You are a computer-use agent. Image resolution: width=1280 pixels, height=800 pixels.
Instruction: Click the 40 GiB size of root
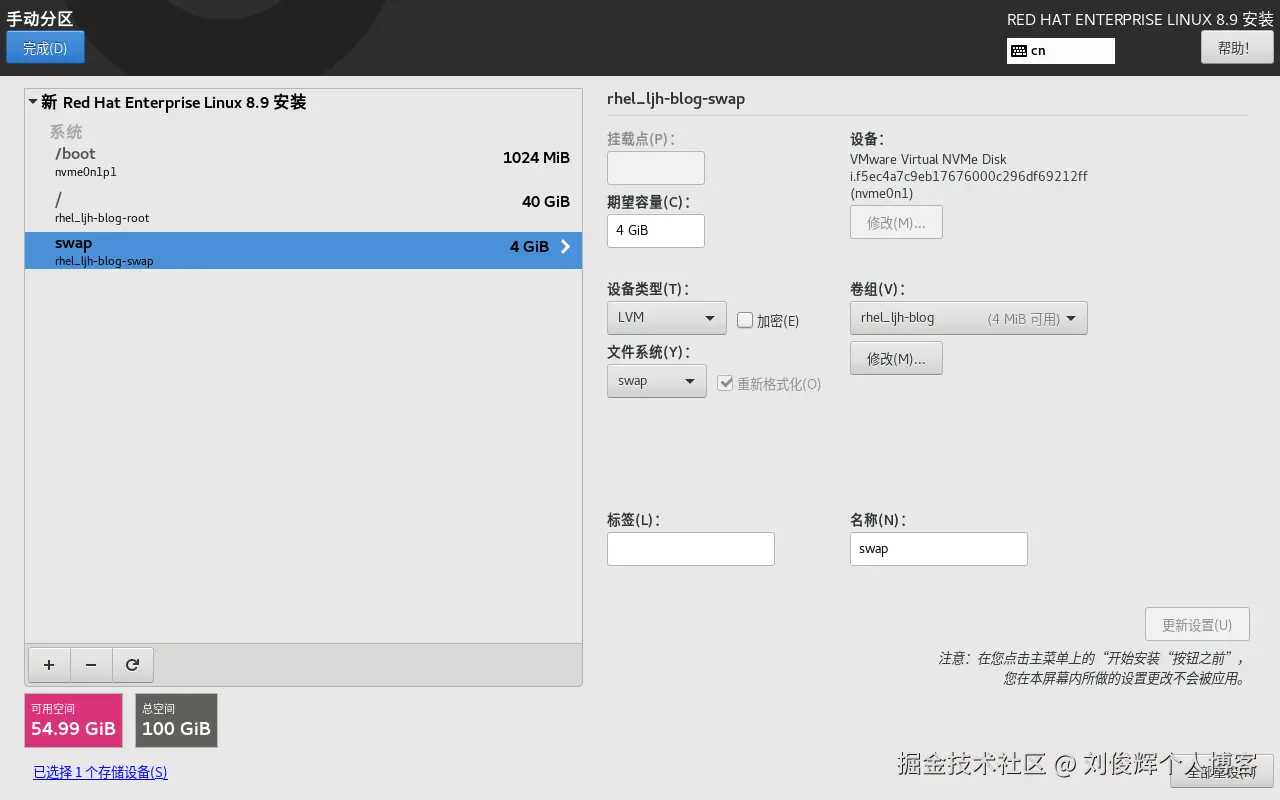pos(546,202)
